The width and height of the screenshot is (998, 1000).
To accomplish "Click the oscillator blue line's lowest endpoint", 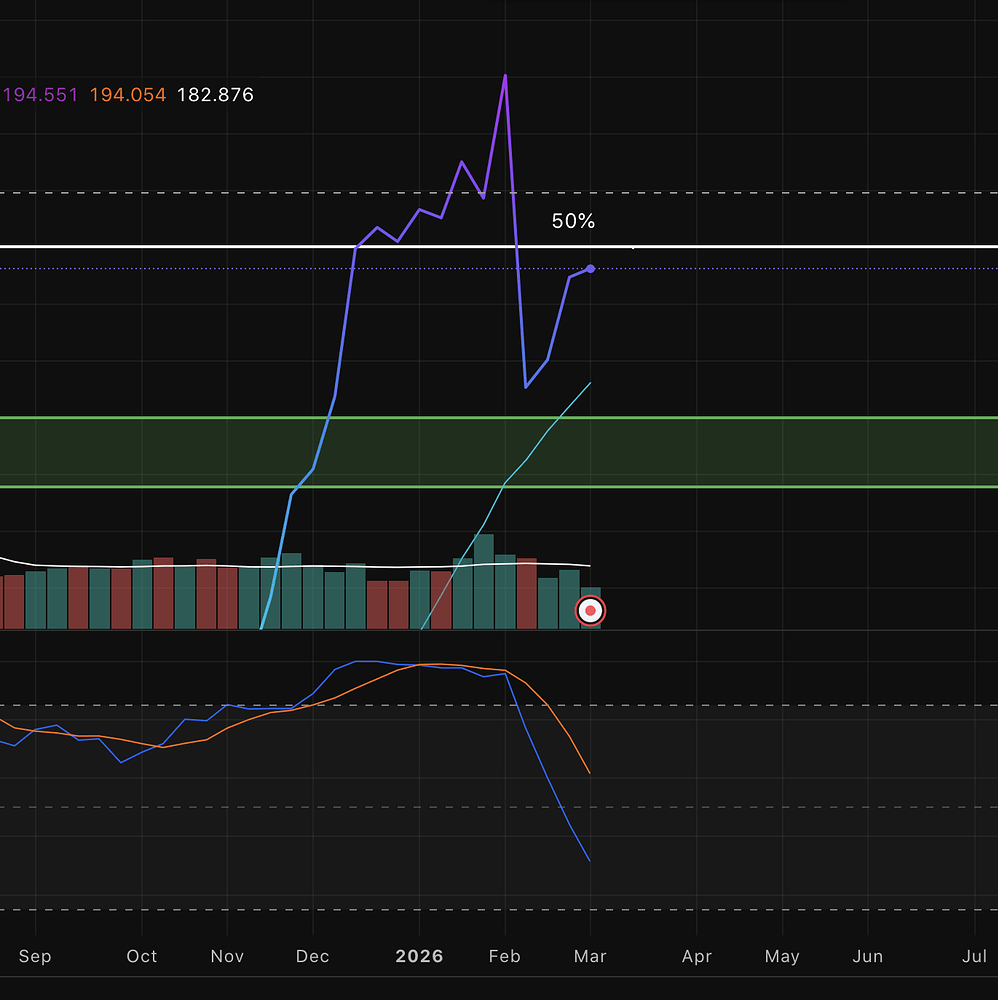I will pos(590,861).
